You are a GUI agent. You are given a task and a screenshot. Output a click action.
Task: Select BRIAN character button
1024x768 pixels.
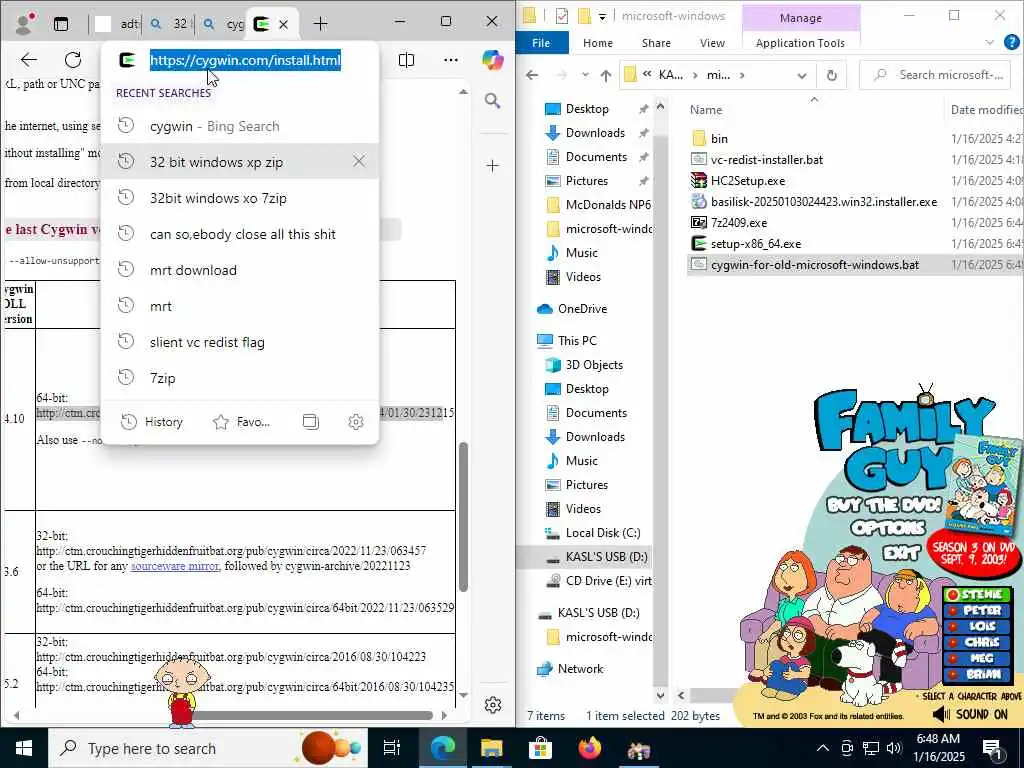pos(978,674)
